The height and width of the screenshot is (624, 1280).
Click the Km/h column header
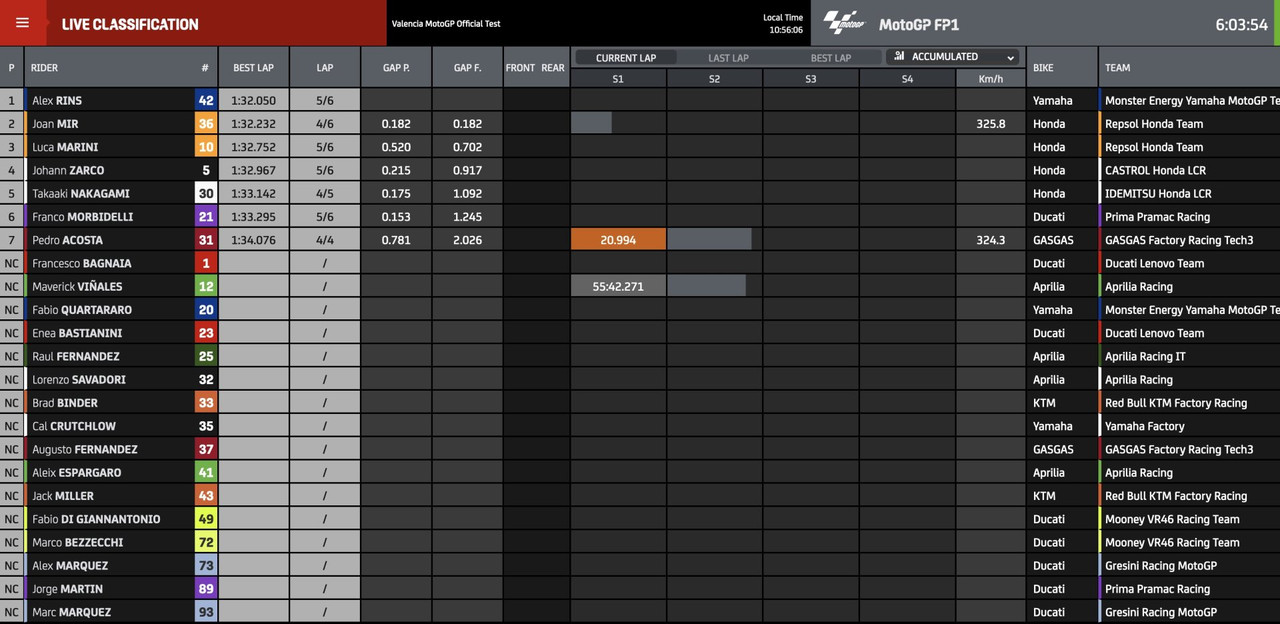tap(991, 78)
